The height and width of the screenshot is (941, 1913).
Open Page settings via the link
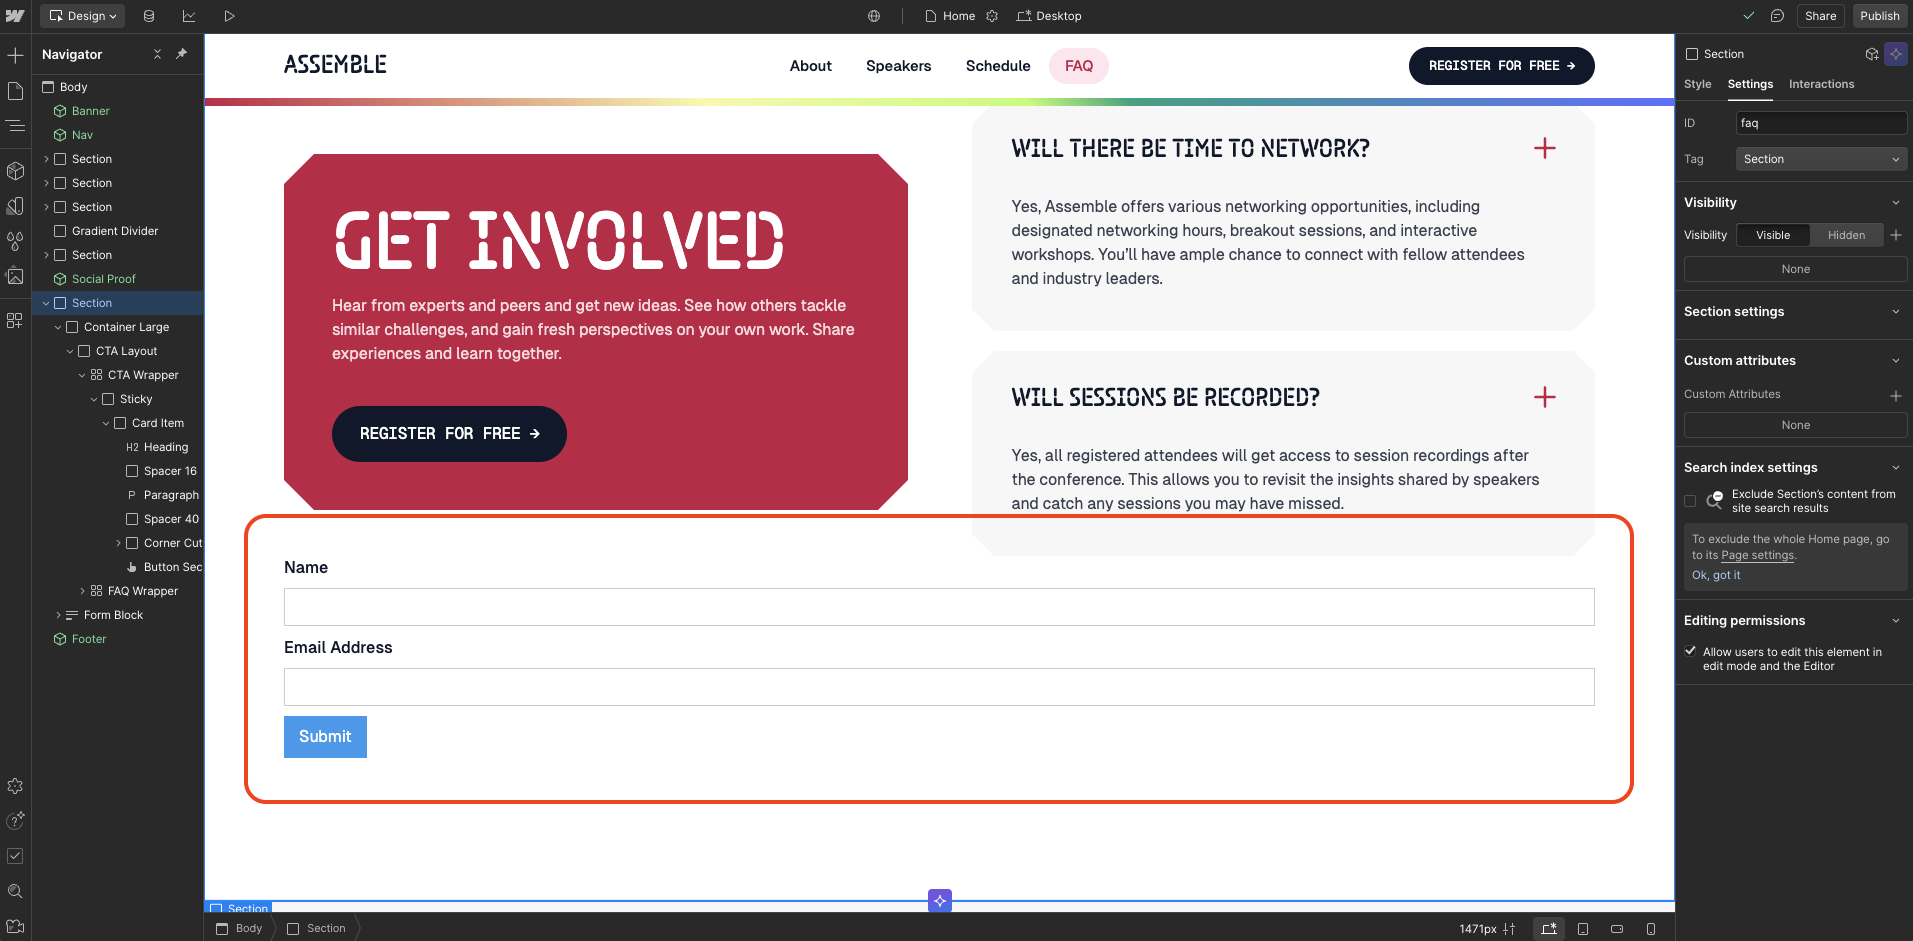(x=1759, y=555)
